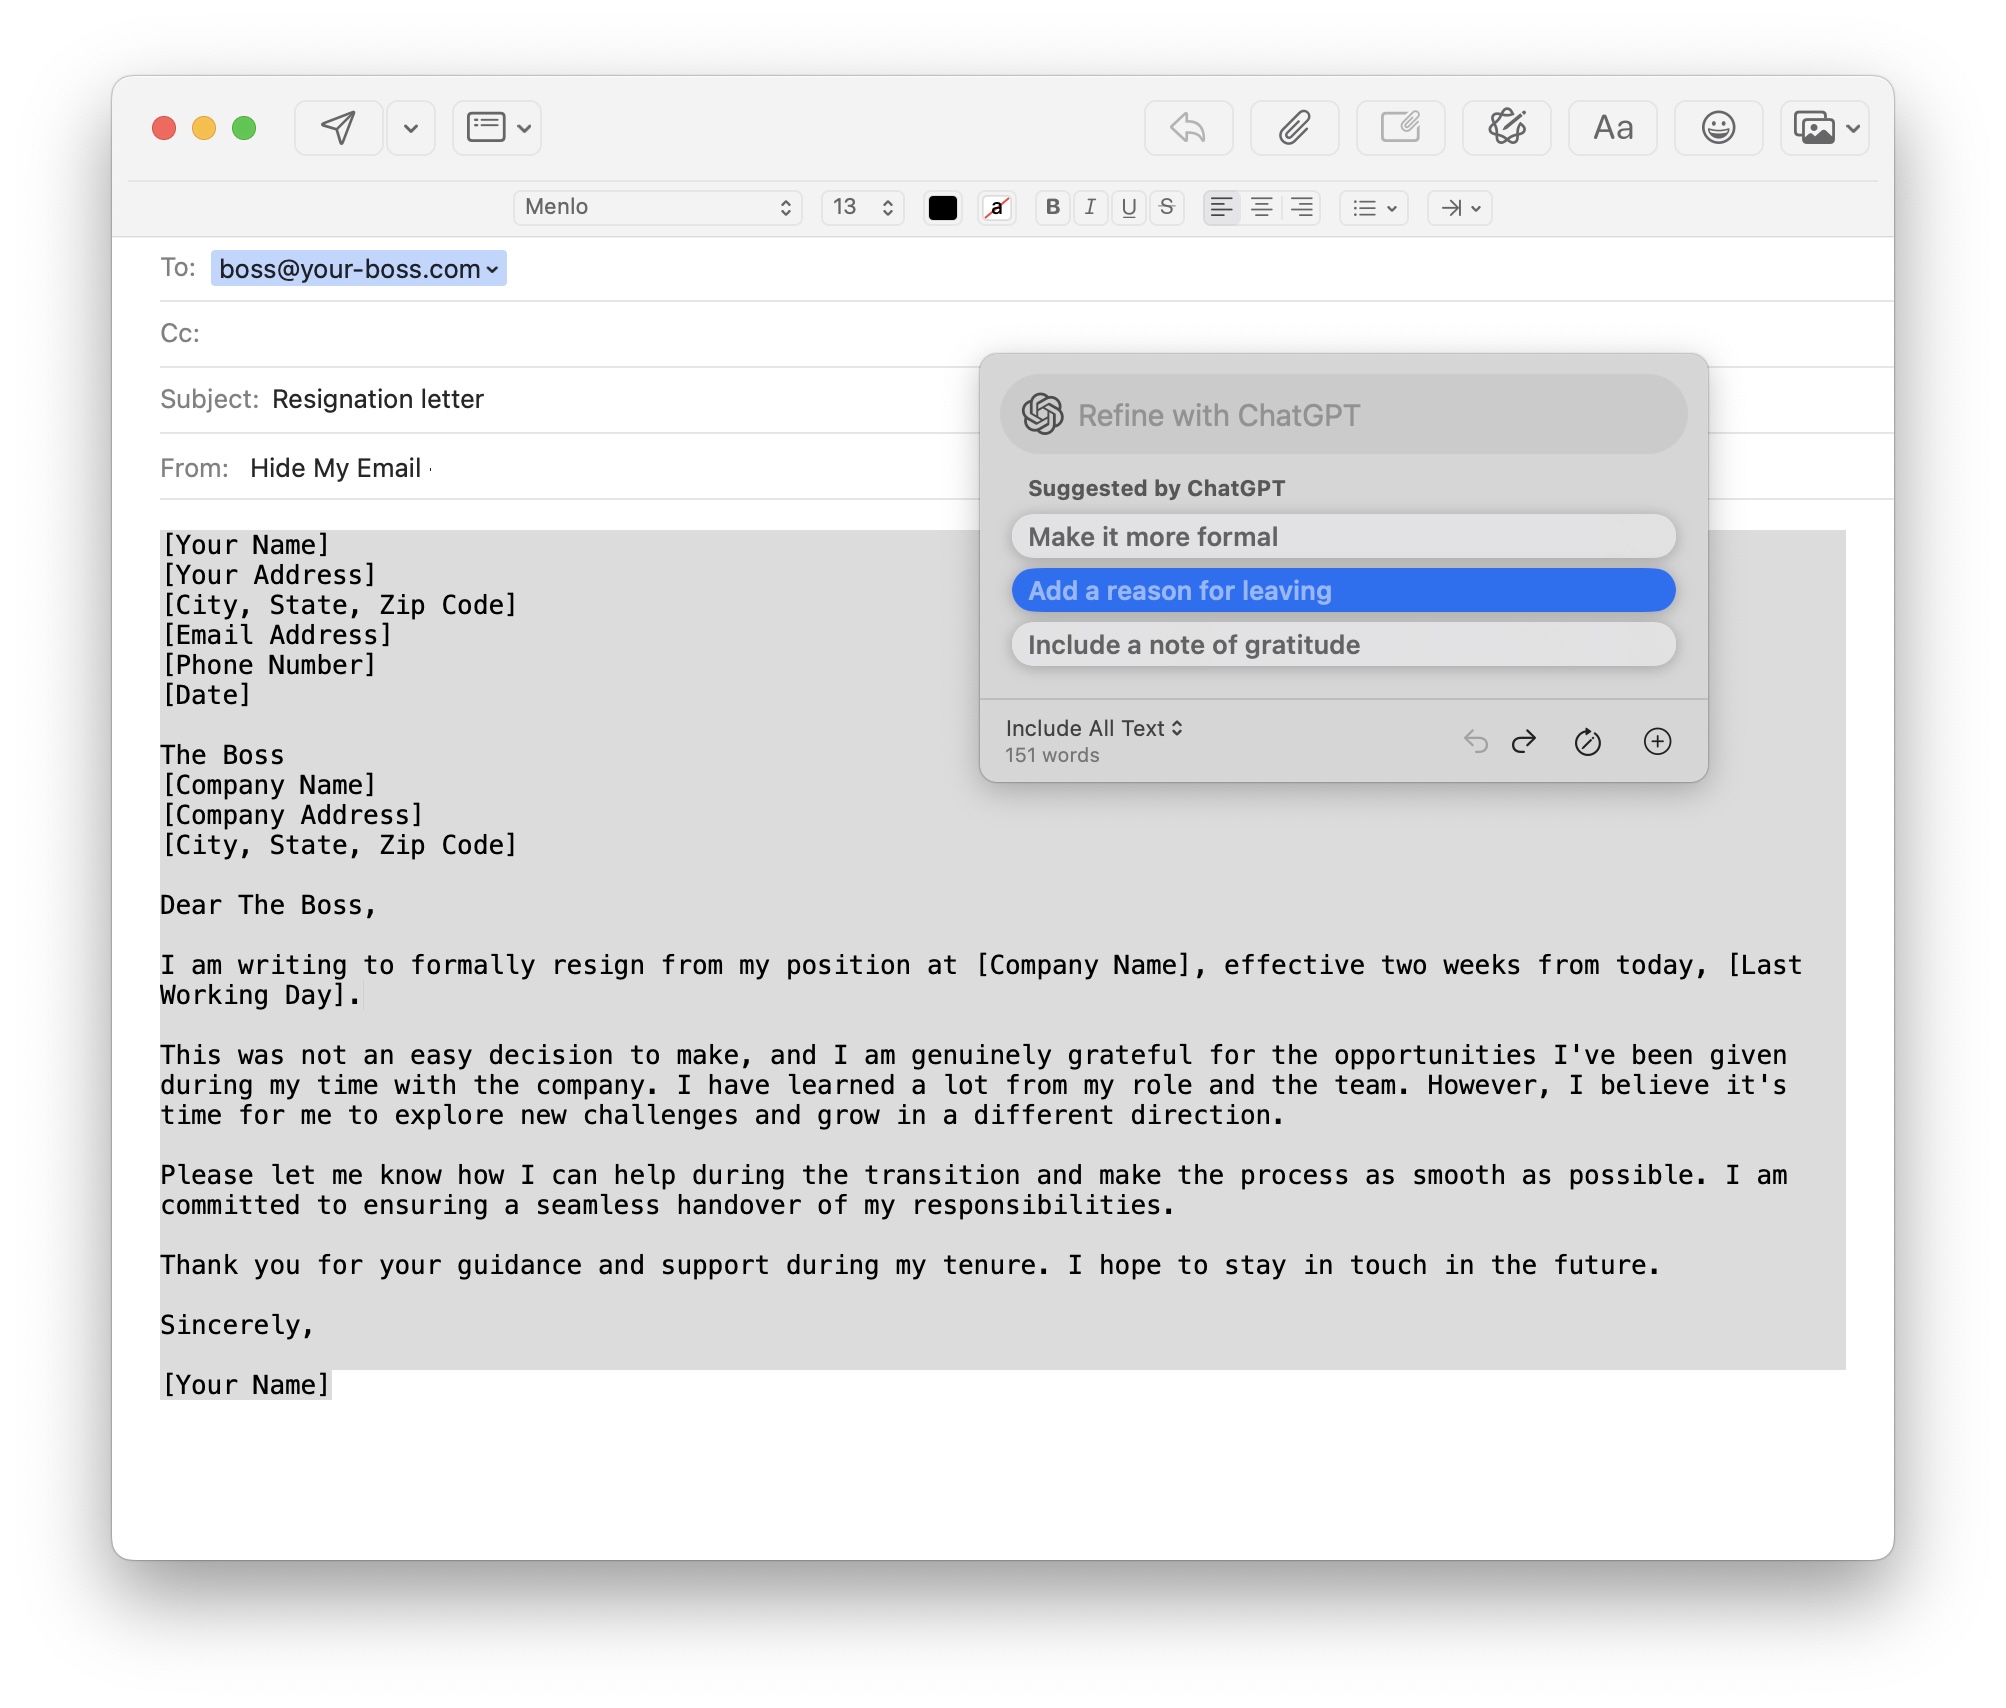This screenshot has height=1708, width=2006.
Task: Toggle strikethrough formatting
Action: click(x=1167, y=208)
